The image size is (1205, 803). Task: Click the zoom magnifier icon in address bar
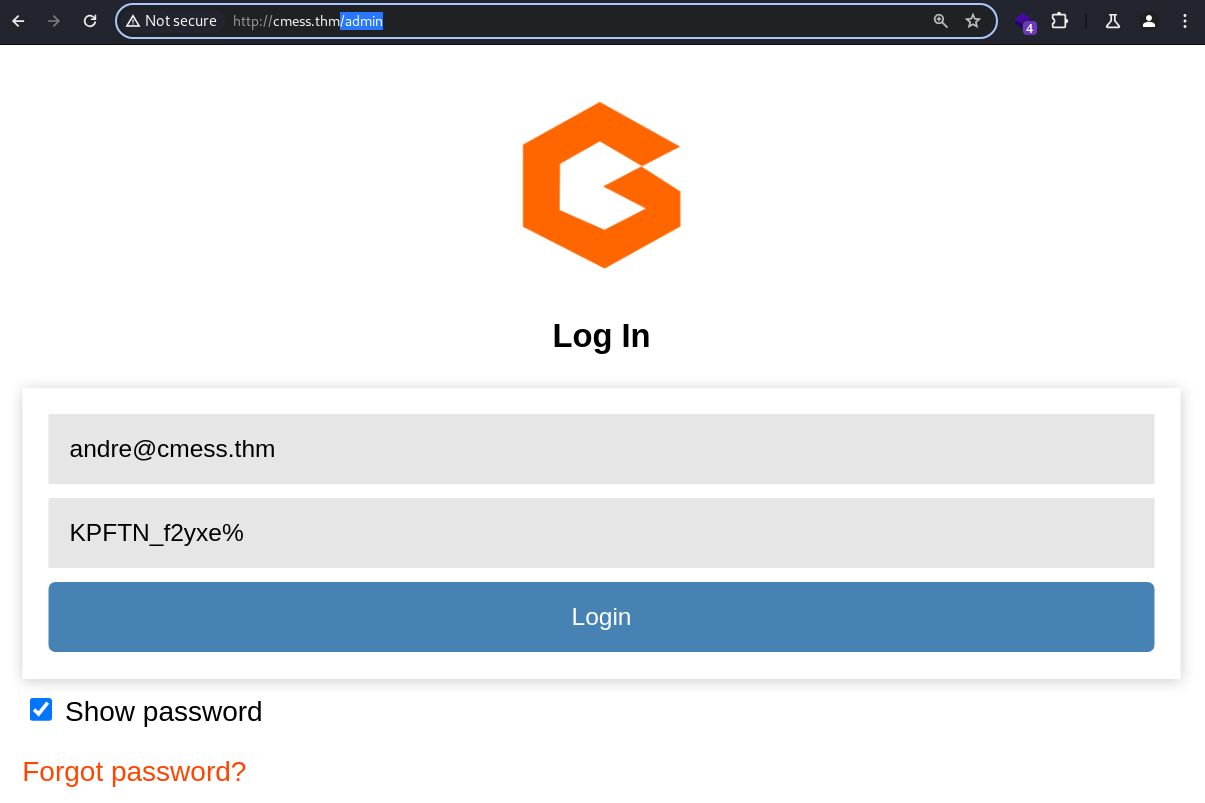(941, 21)
